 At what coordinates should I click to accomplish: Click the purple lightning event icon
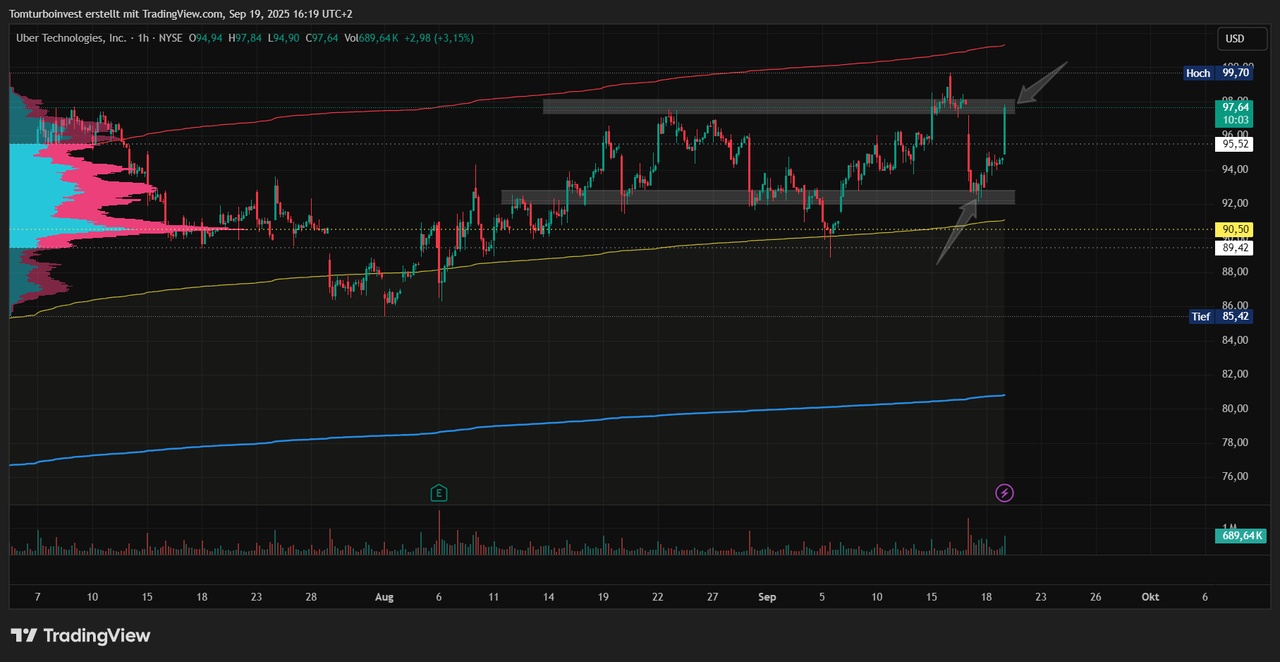tap(1005, 493)
